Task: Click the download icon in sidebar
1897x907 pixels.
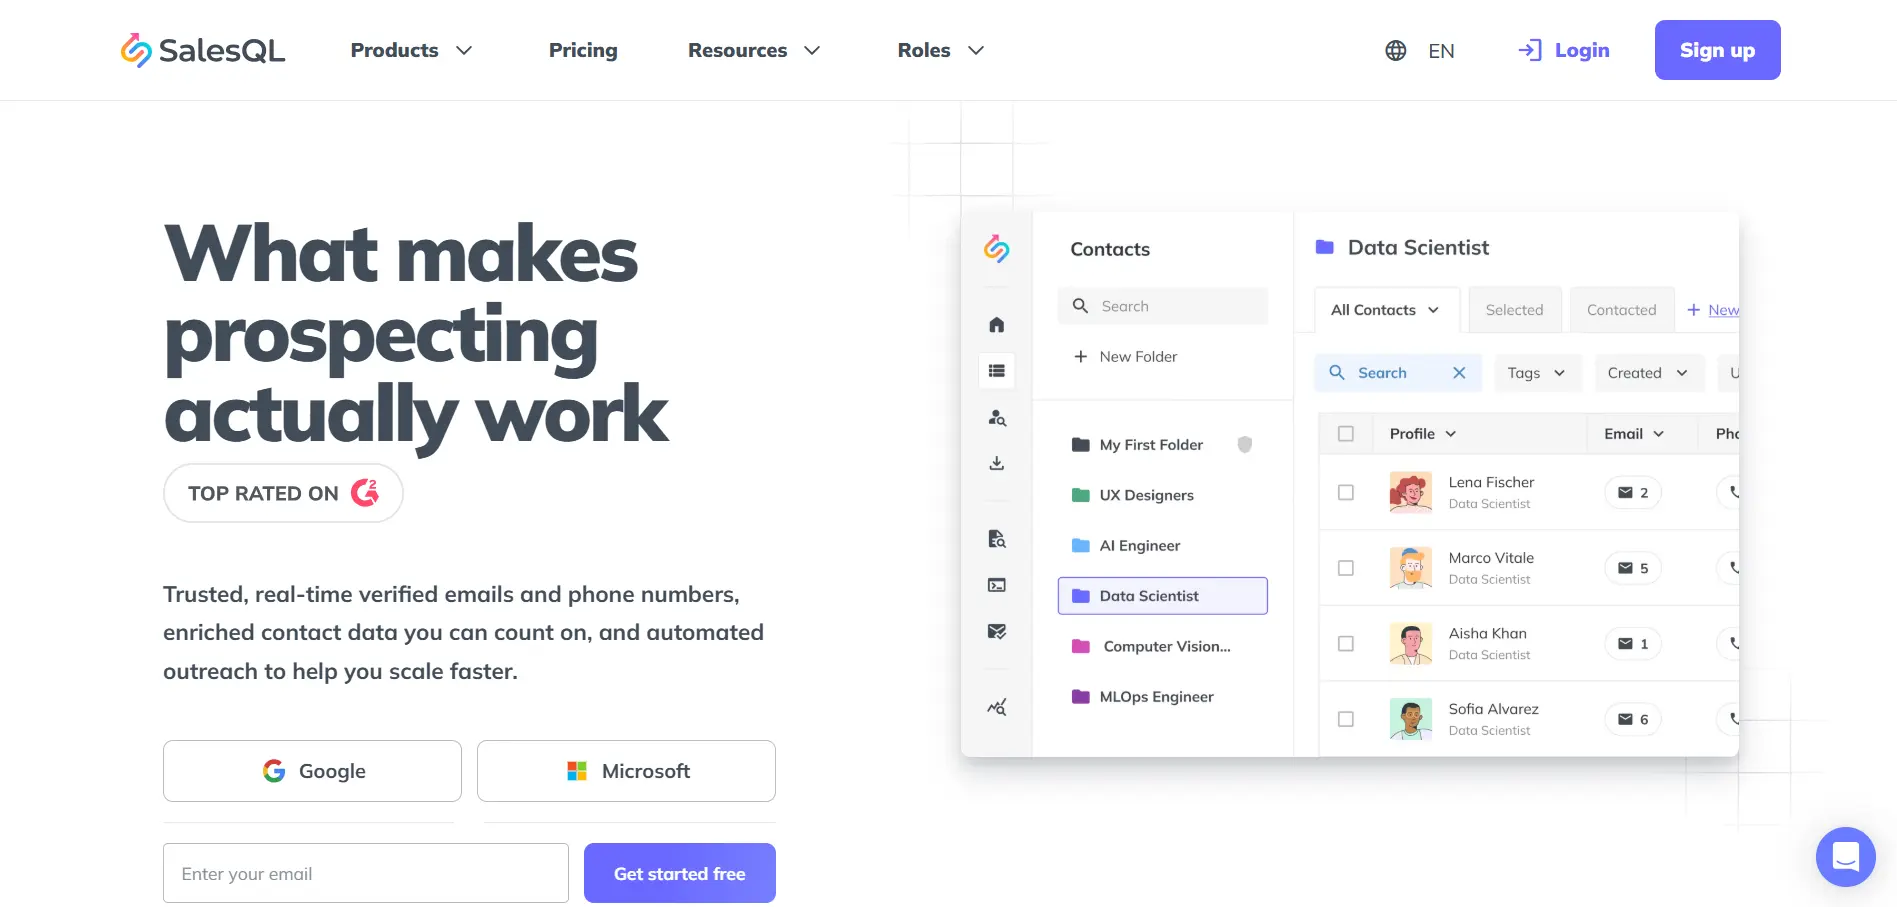Action: [x=997, y=463]
